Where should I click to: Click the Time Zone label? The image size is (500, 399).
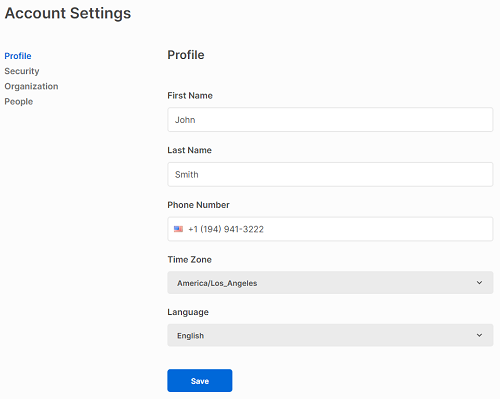coord(189,260)
